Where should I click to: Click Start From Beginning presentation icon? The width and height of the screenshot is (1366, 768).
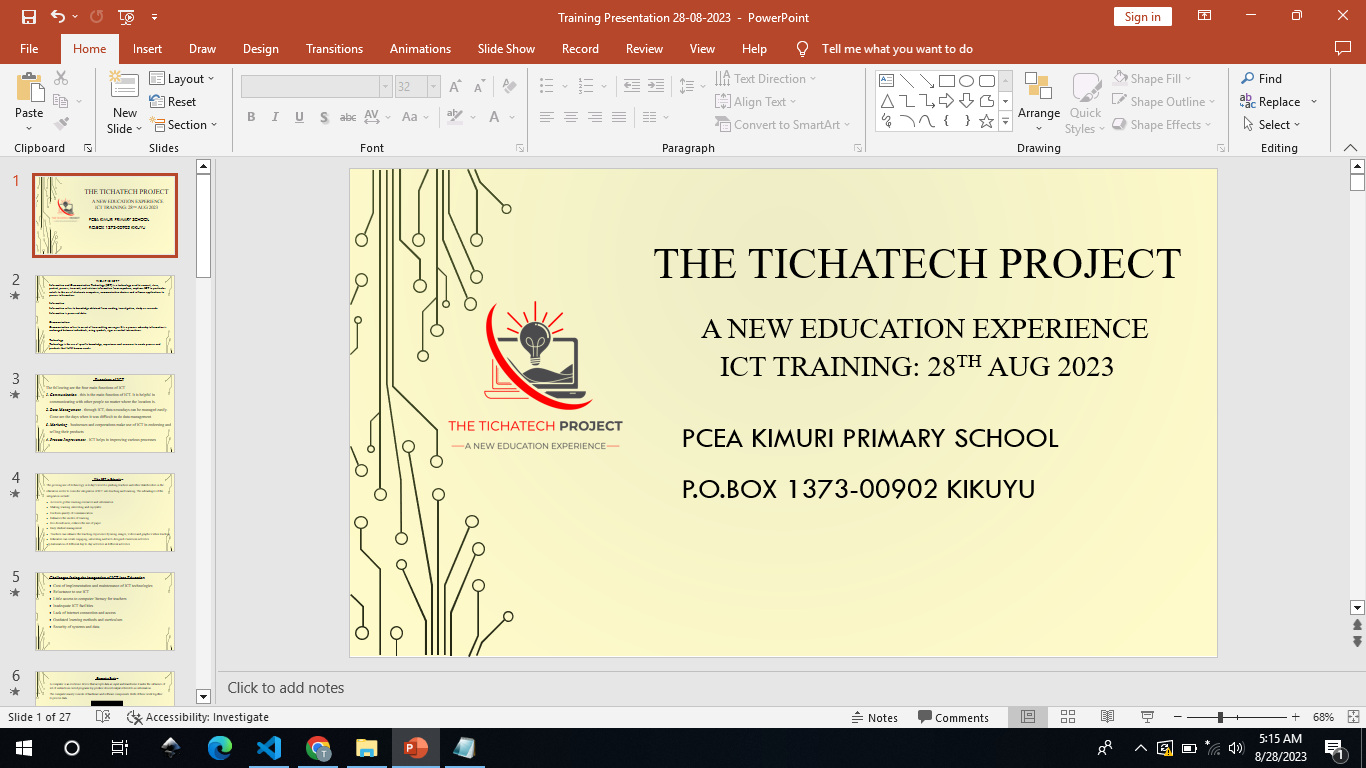click(126, 17)
